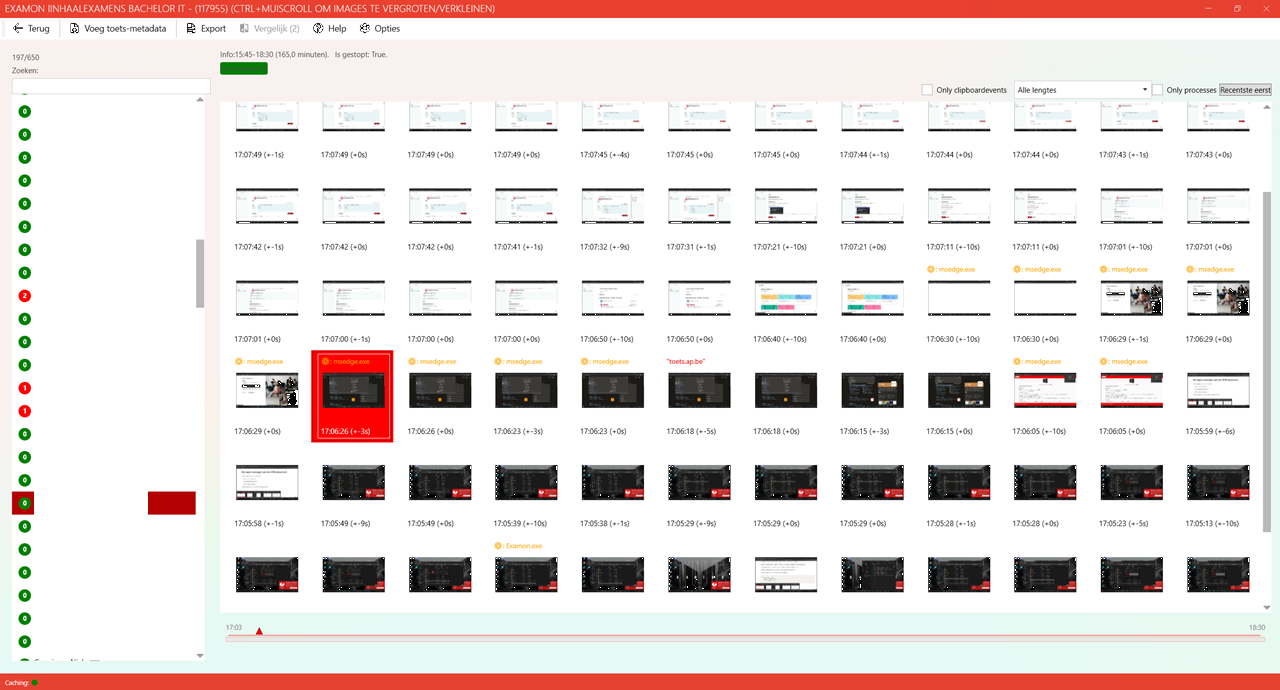Click the red badge showing 2

pyautogui.click(x=25, y=296)
